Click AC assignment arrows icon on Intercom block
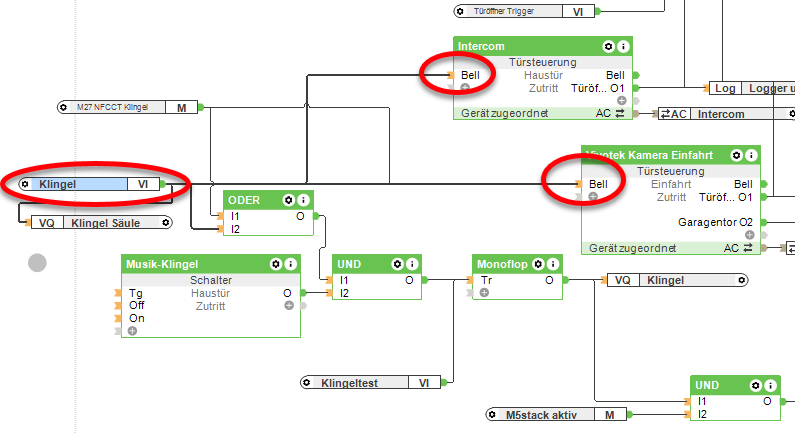795x434 pixels. pos(620,114)
